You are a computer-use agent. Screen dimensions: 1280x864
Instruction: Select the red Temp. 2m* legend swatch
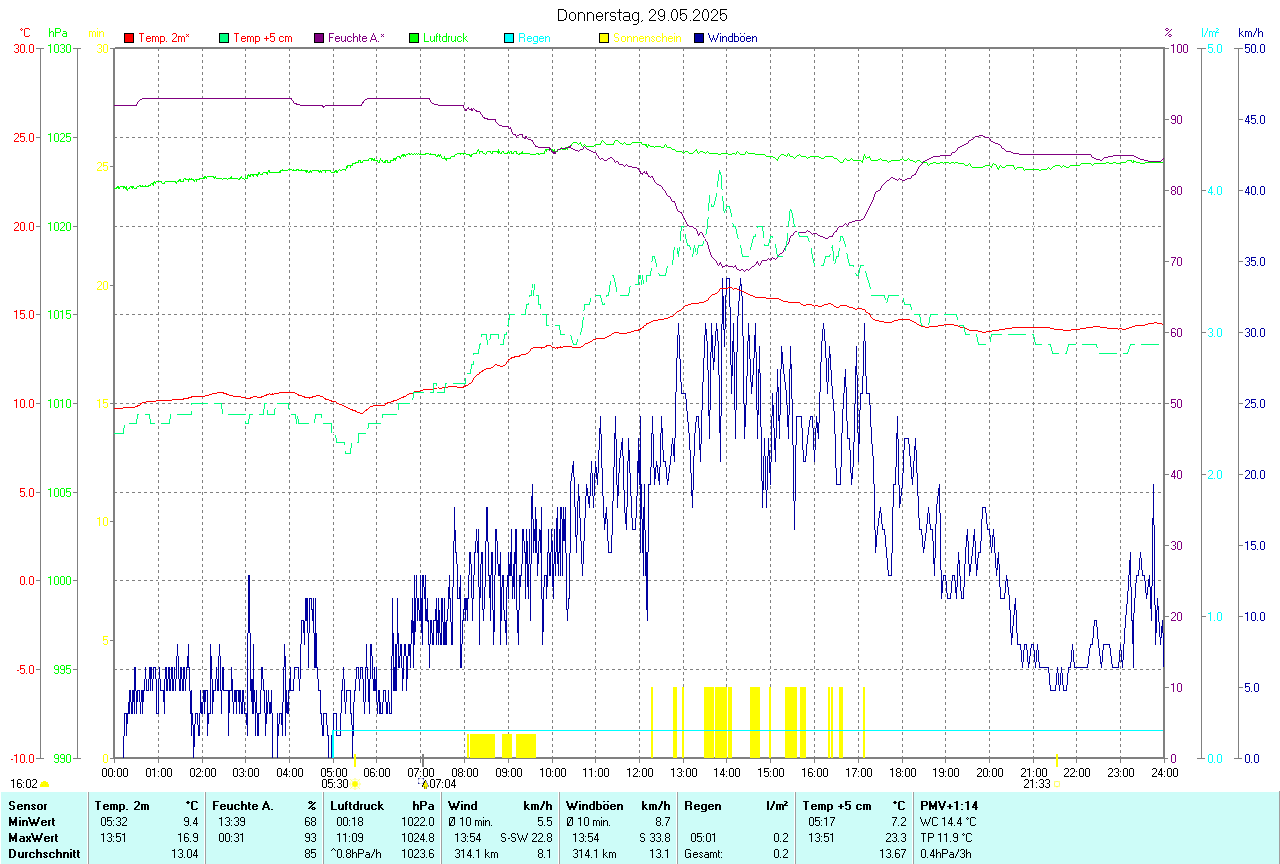tap(129, 38)
